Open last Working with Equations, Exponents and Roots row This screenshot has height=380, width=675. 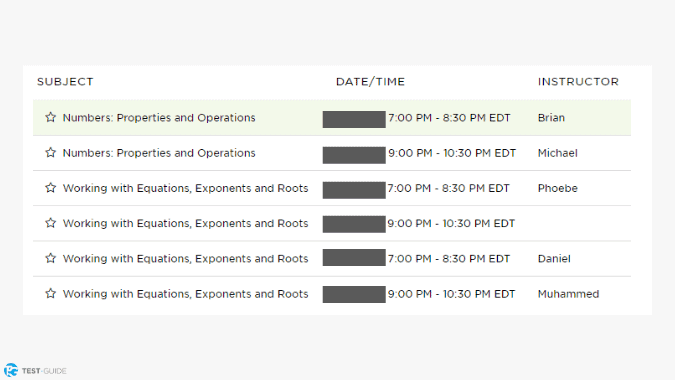click(x=332, y=294)
